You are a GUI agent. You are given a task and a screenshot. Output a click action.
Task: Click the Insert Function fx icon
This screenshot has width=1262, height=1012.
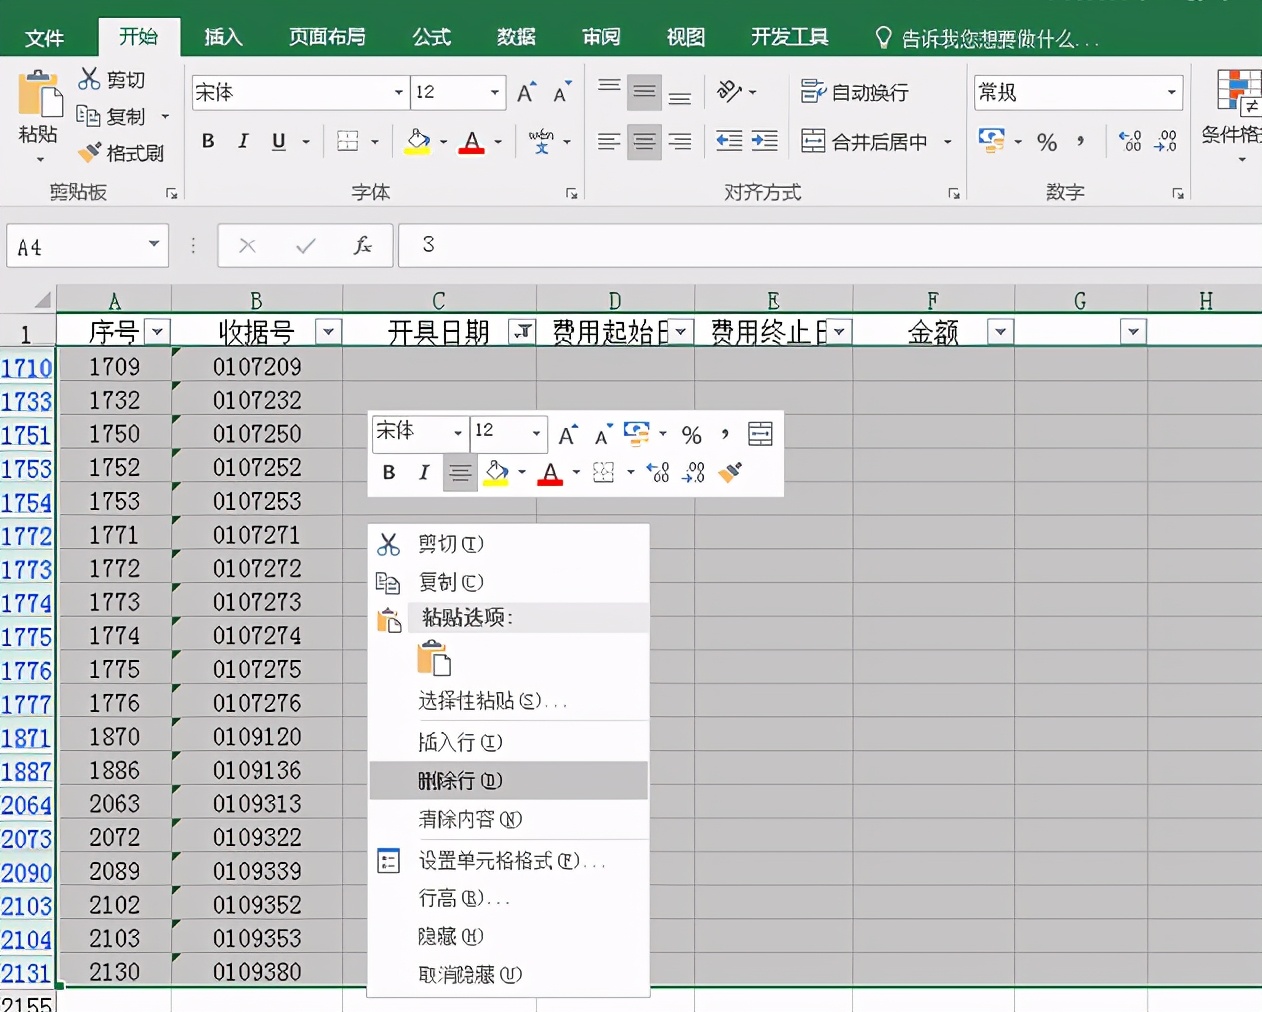point(362,245)
